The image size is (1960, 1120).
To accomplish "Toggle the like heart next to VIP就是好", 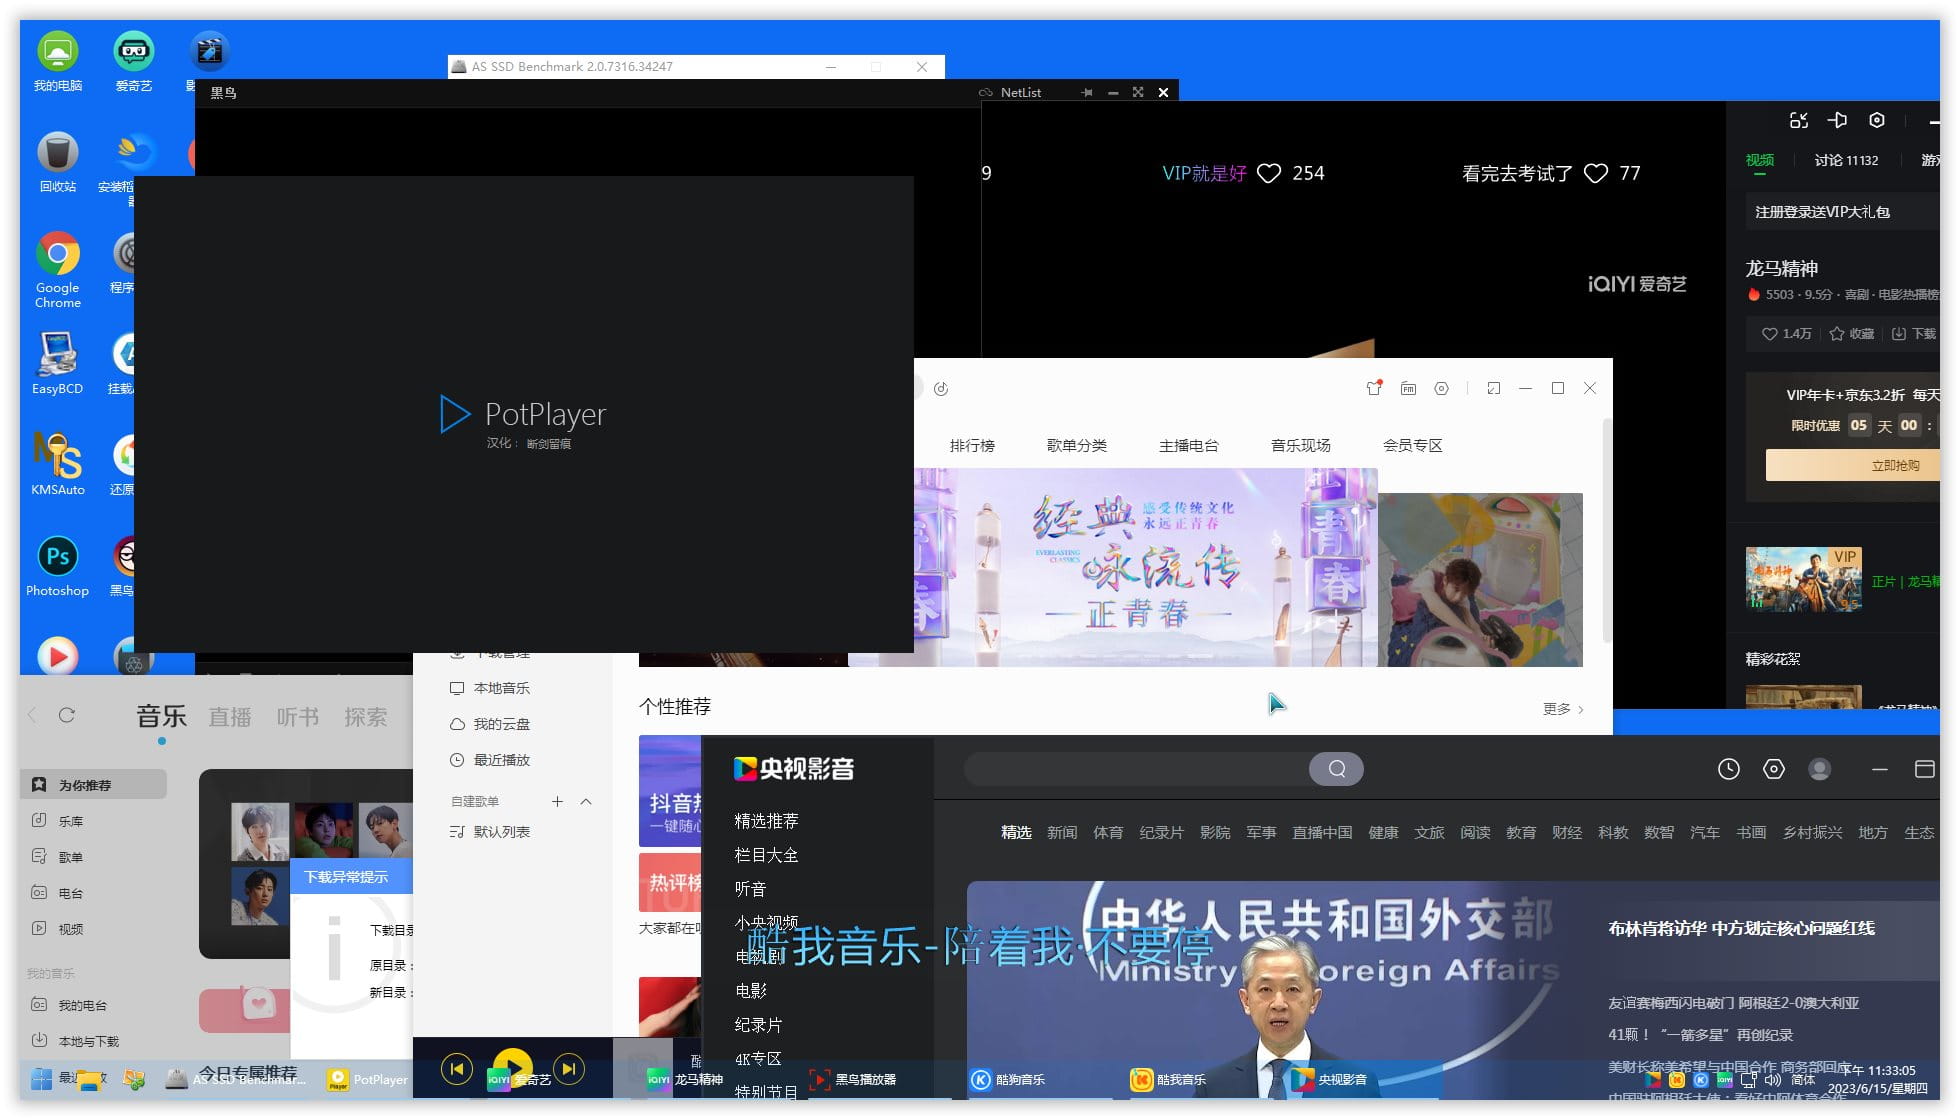I will [1268, 172].
